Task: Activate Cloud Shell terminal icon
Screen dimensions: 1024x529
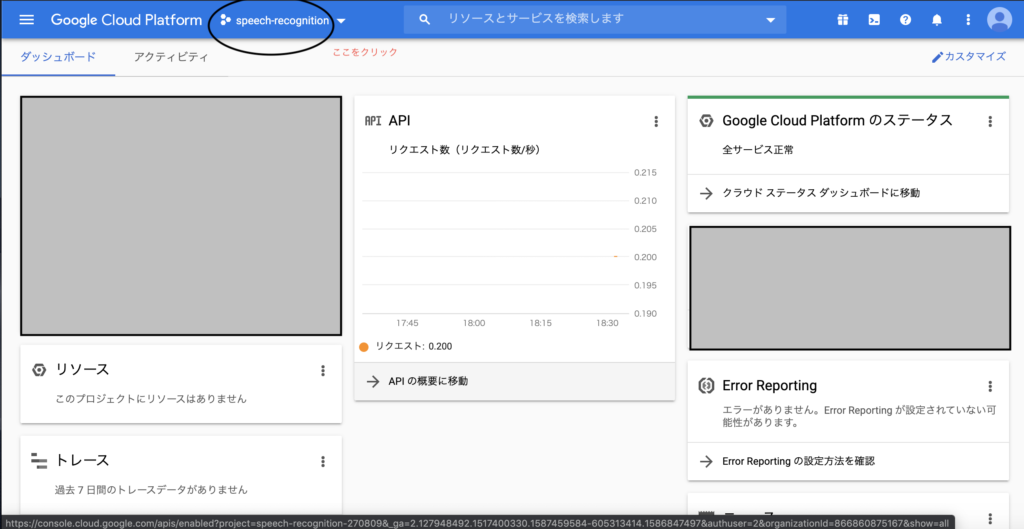Action: point(874,20)
